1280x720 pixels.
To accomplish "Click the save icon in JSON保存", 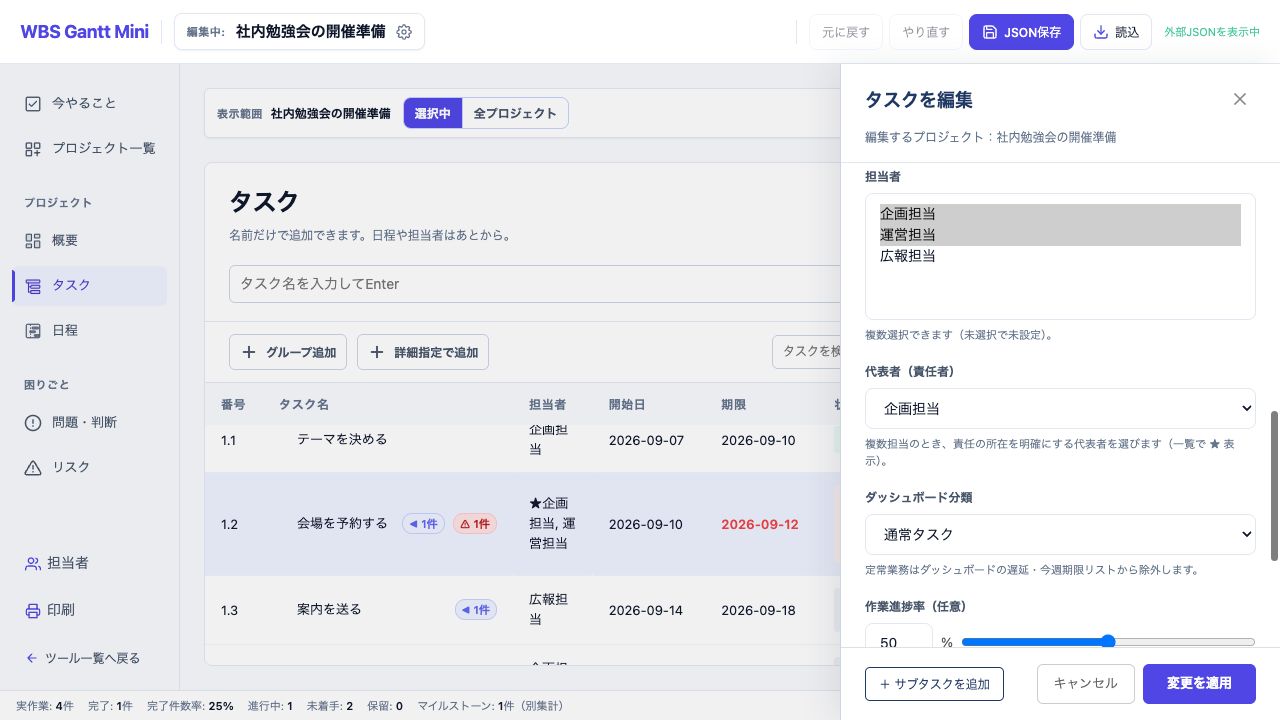I will point(990,32).
